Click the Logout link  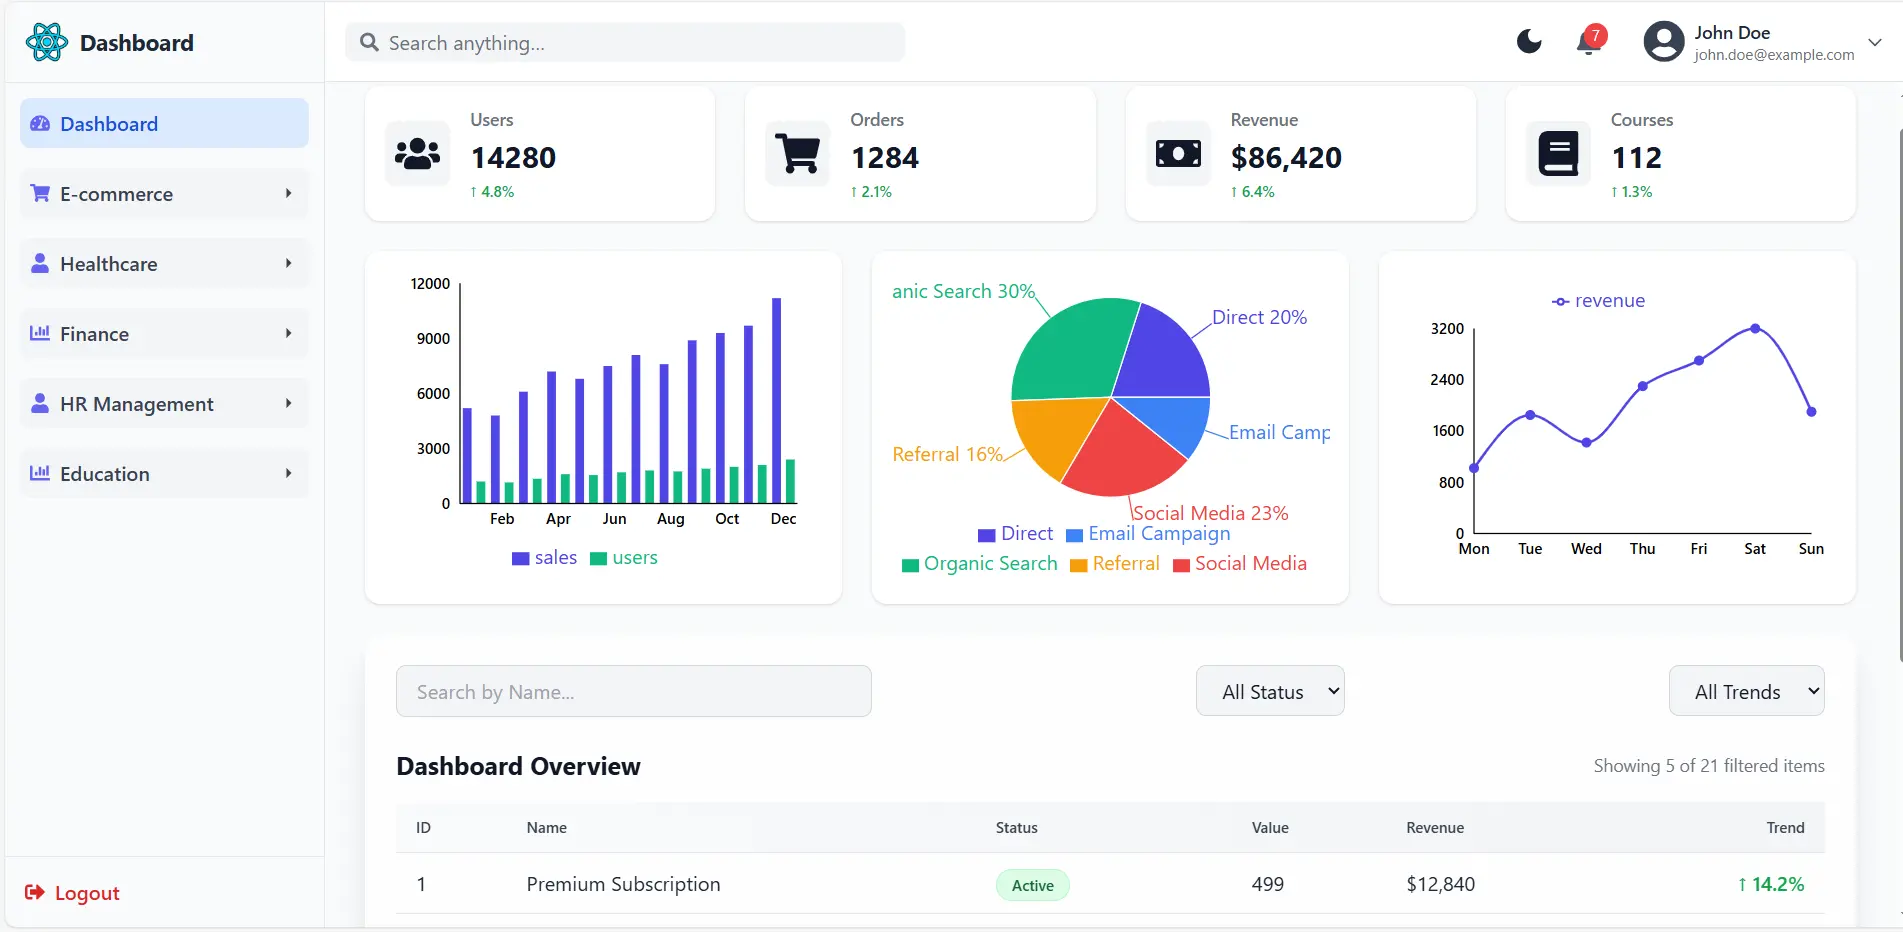coord(72,893)
